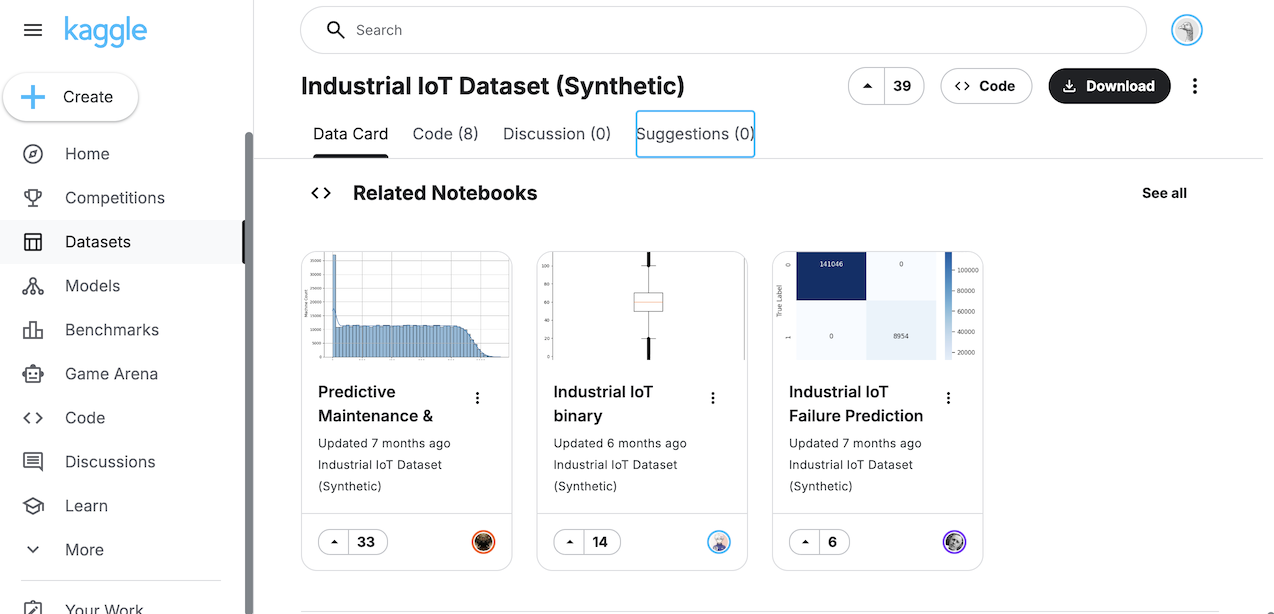
Task: Click the Kaggle logo
Action: pyautogui.click(x=105, y=31)
